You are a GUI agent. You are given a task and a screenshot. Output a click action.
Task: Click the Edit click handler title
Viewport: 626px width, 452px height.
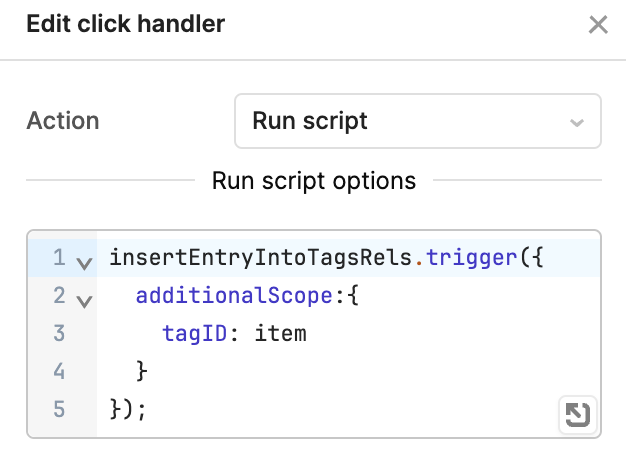pyautogui.click(x=126, y=24)
